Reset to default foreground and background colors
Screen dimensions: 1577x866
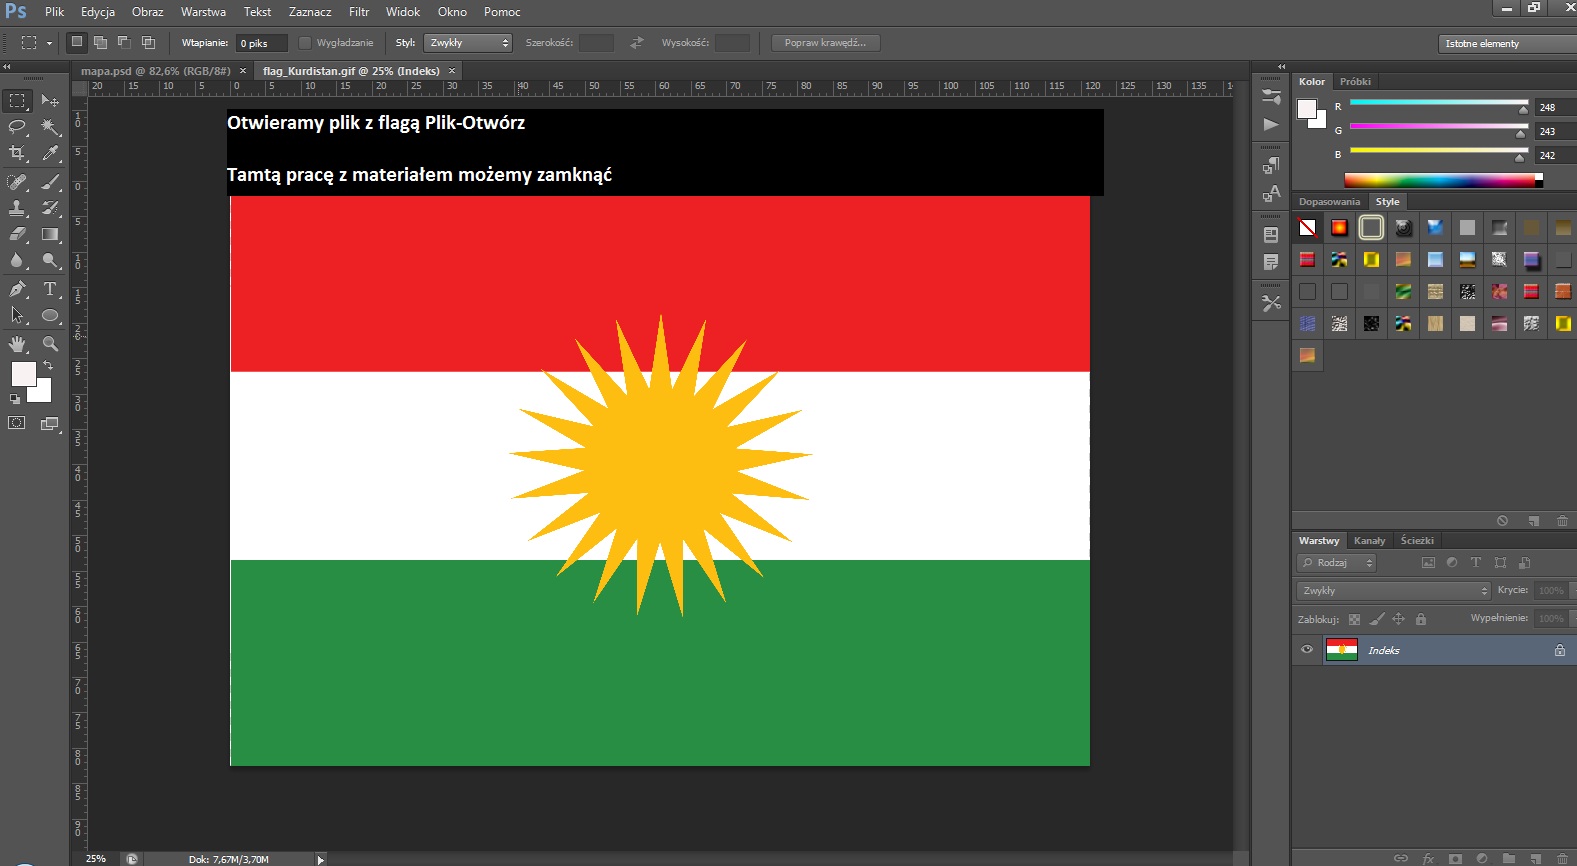coord(15,399)
